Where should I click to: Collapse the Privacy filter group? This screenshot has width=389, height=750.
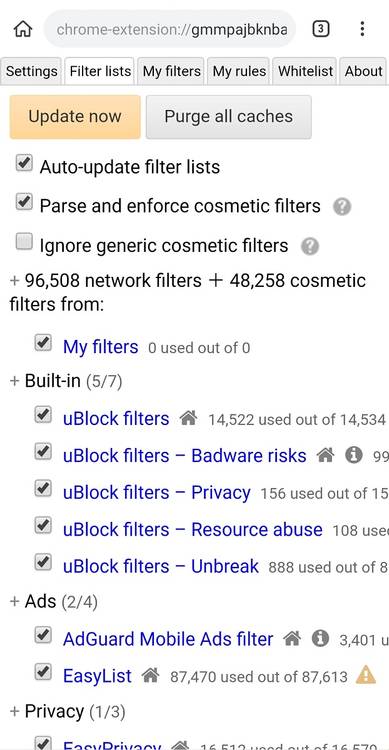pyautogui.click(x=67, y=712)
